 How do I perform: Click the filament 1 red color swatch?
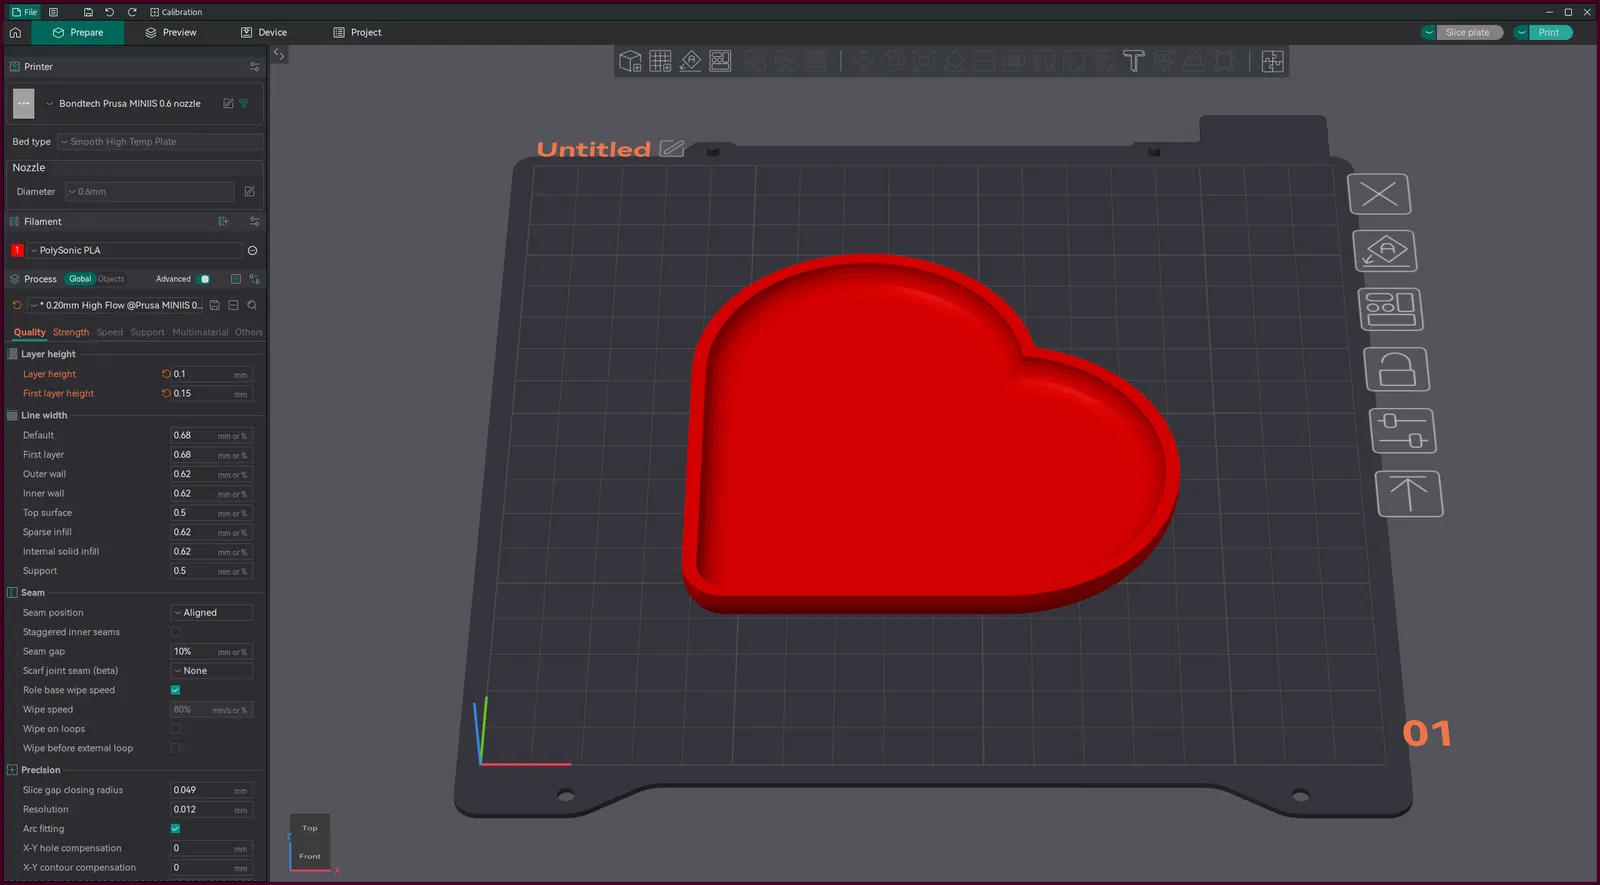tap(17, 251)
